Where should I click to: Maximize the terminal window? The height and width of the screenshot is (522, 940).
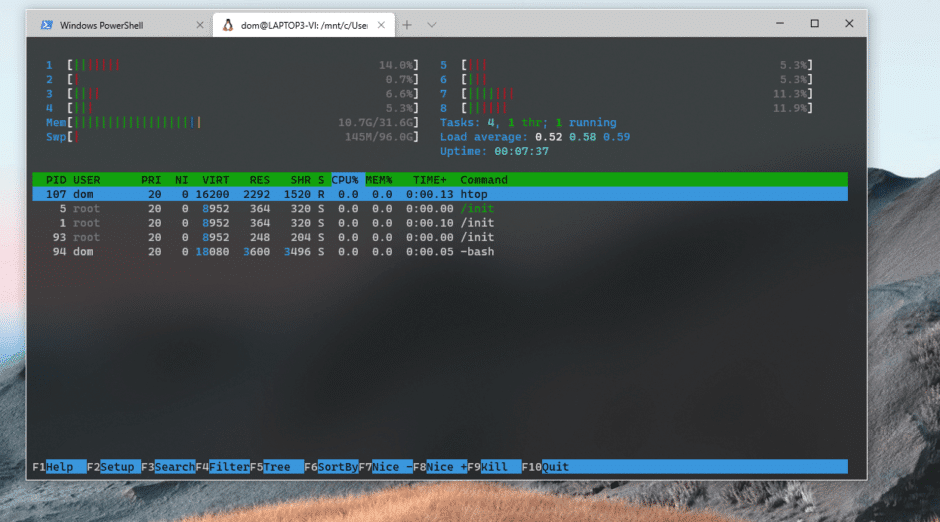coord(814,23)
